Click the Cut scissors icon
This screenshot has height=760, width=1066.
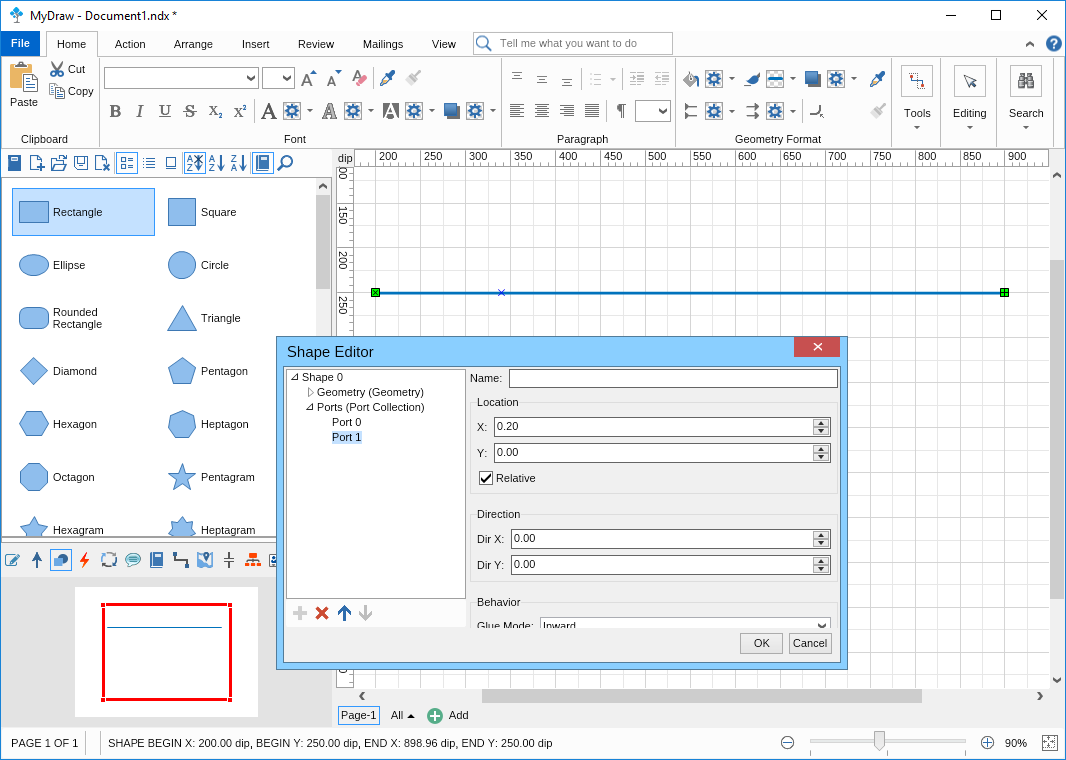point(57,69)
